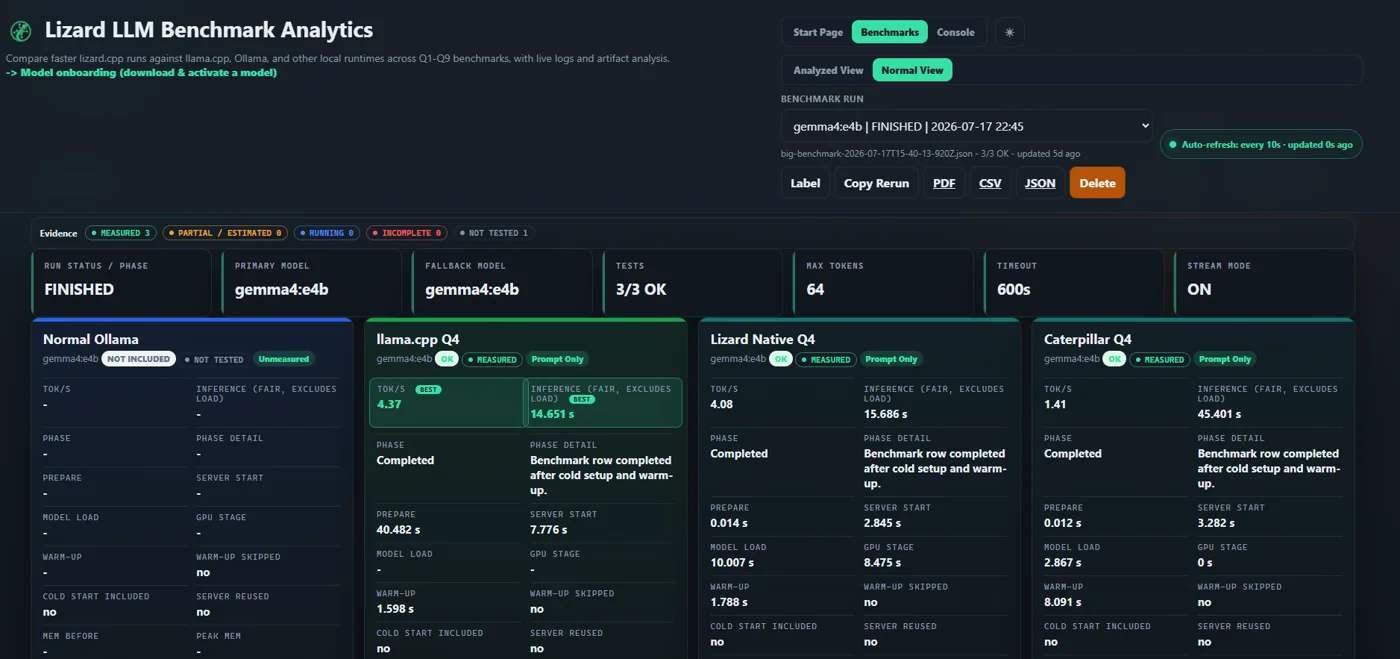
Task: Open the Benchmark Run dropdown
Action: coord(967,126)
